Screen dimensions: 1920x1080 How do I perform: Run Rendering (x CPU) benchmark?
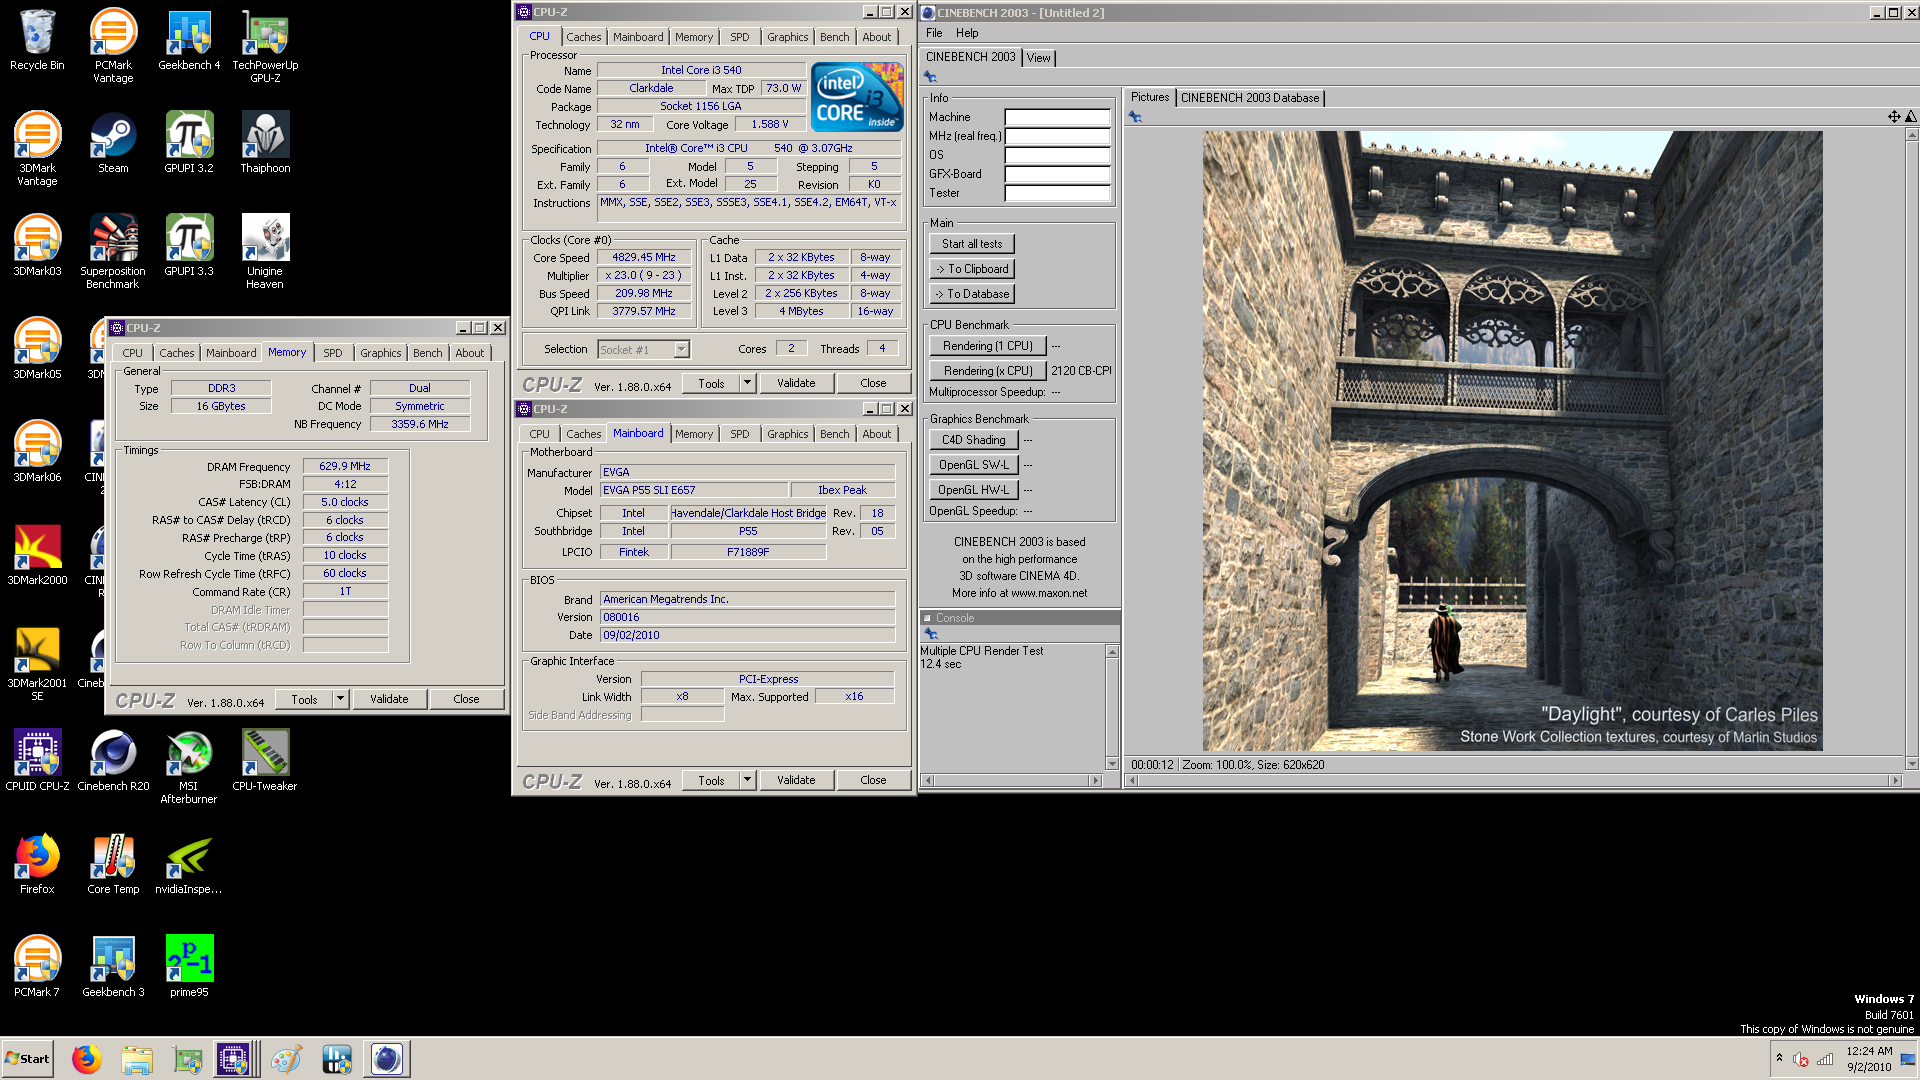pos(988,371)
